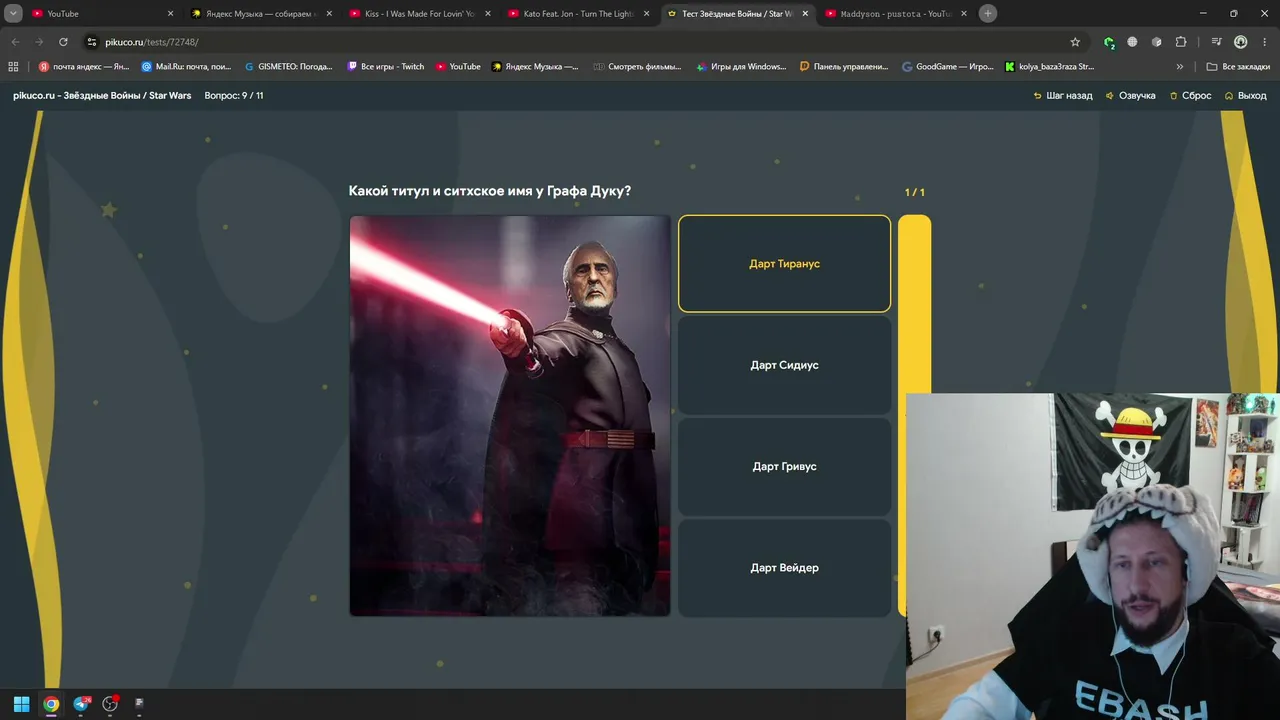Click the Windows Start button

(21, 704)
